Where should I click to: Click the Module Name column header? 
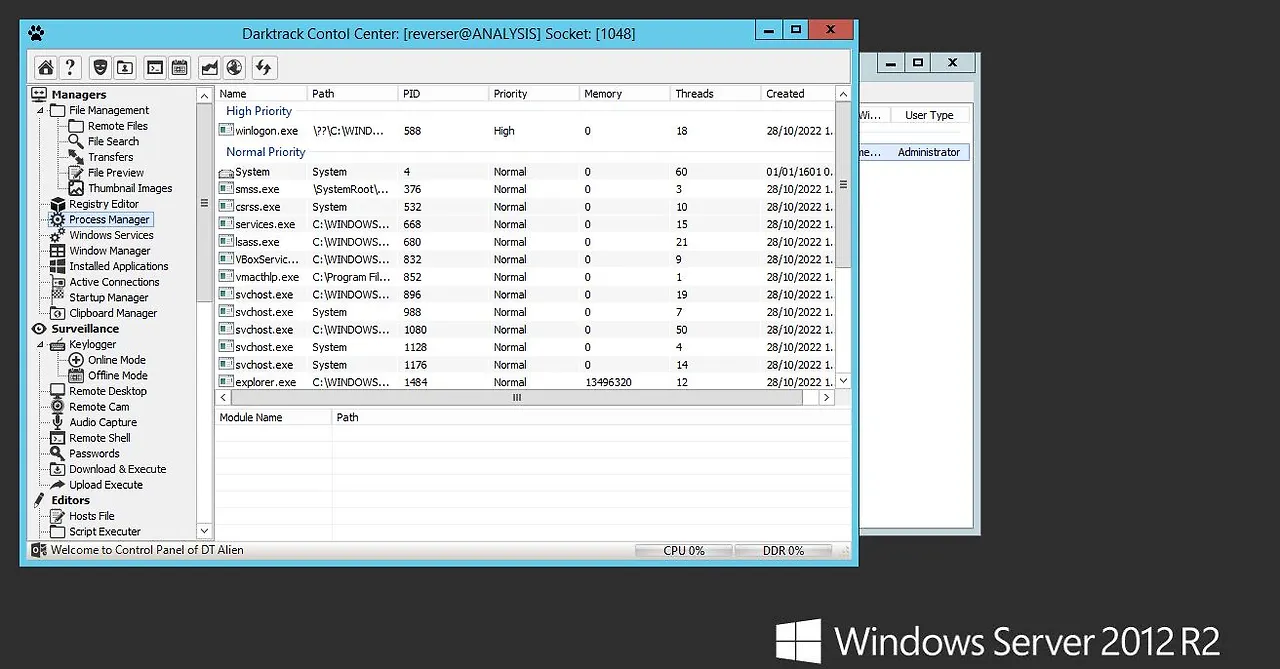point(274,417)
